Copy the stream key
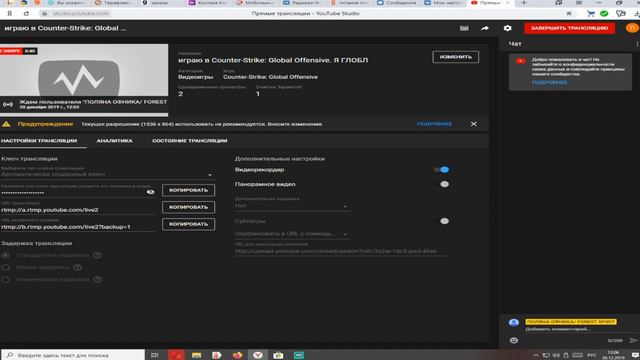The height and width of the screenshot is (360, 640). (x=188, y=190)
